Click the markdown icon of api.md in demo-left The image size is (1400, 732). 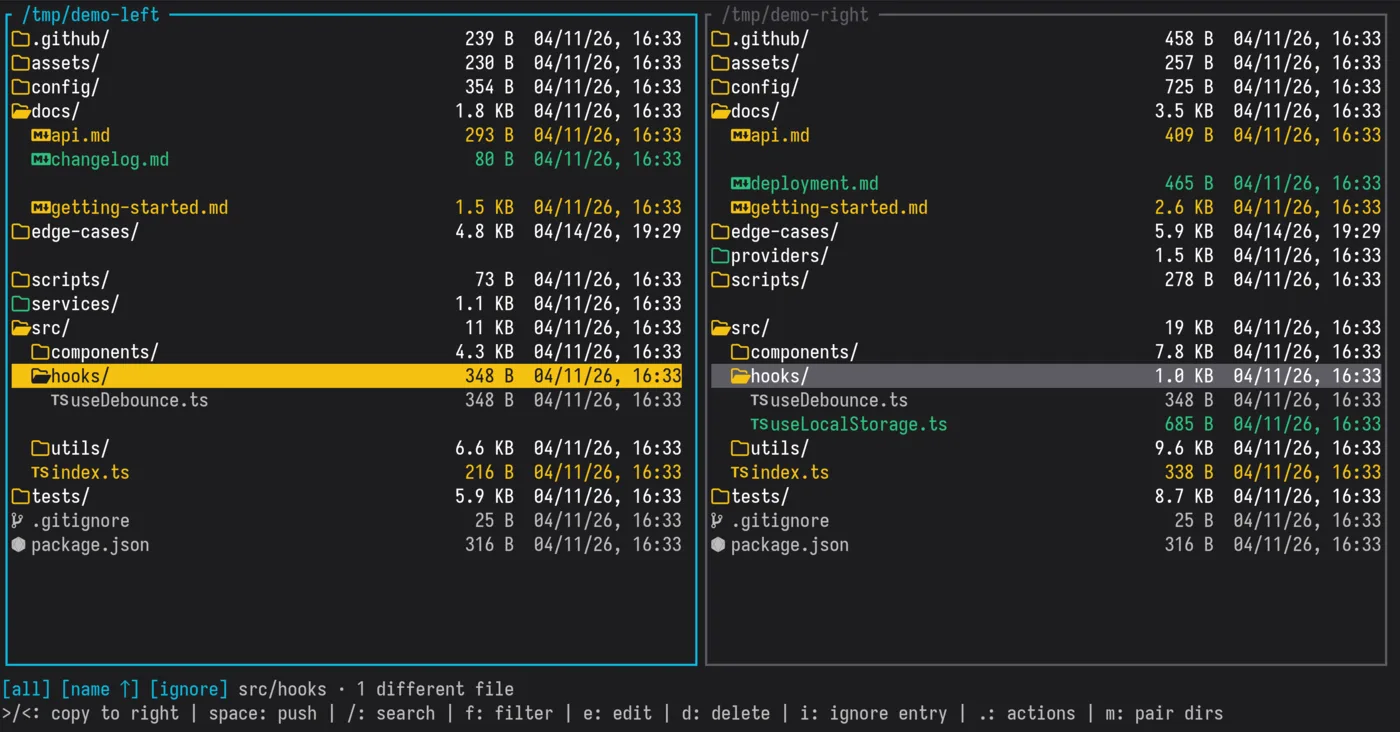[x=40, y=135]
